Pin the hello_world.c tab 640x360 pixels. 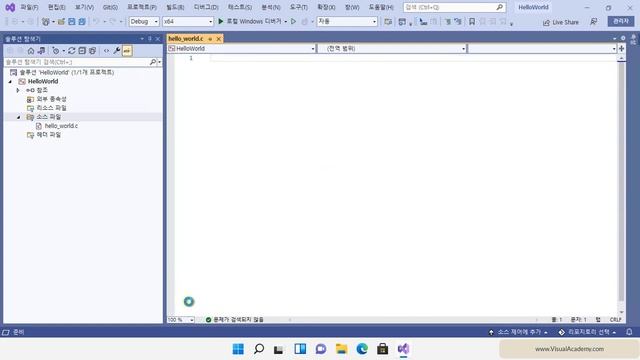(210, 39)
